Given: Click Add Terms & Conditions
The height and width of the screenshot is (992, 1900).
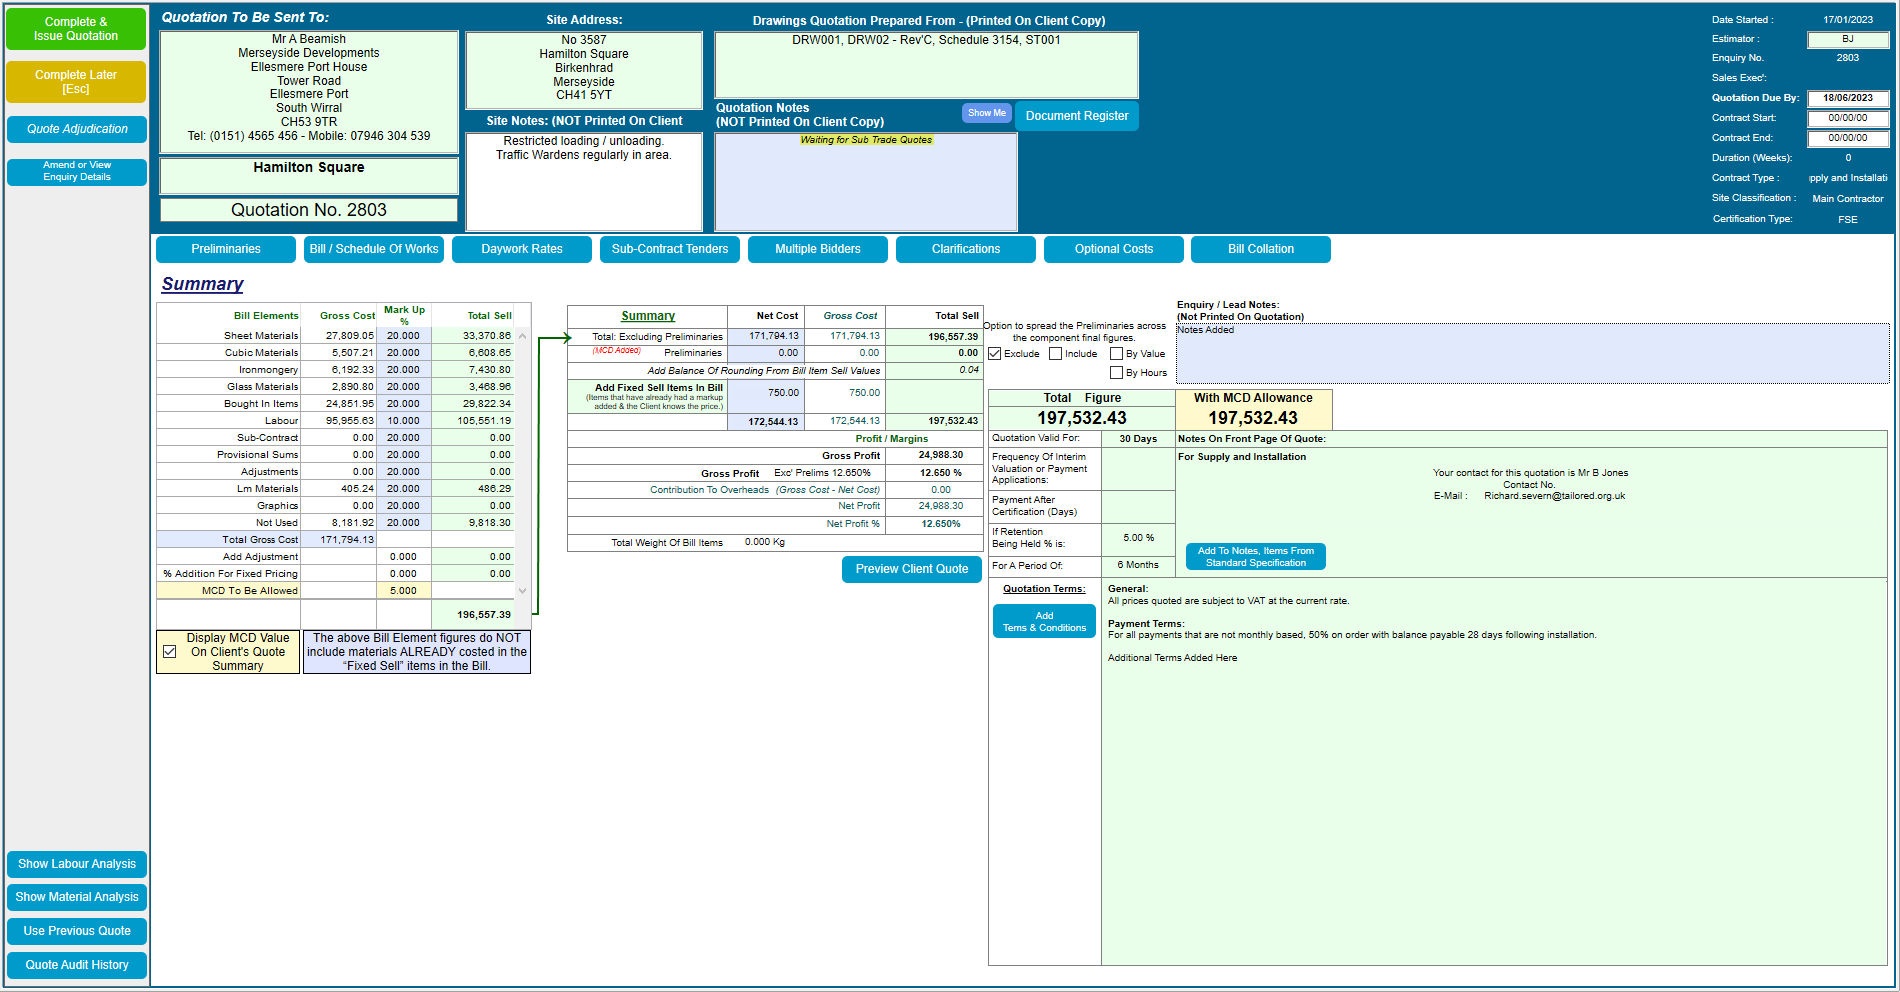Looking at the screenshot, I should 1044,620.
